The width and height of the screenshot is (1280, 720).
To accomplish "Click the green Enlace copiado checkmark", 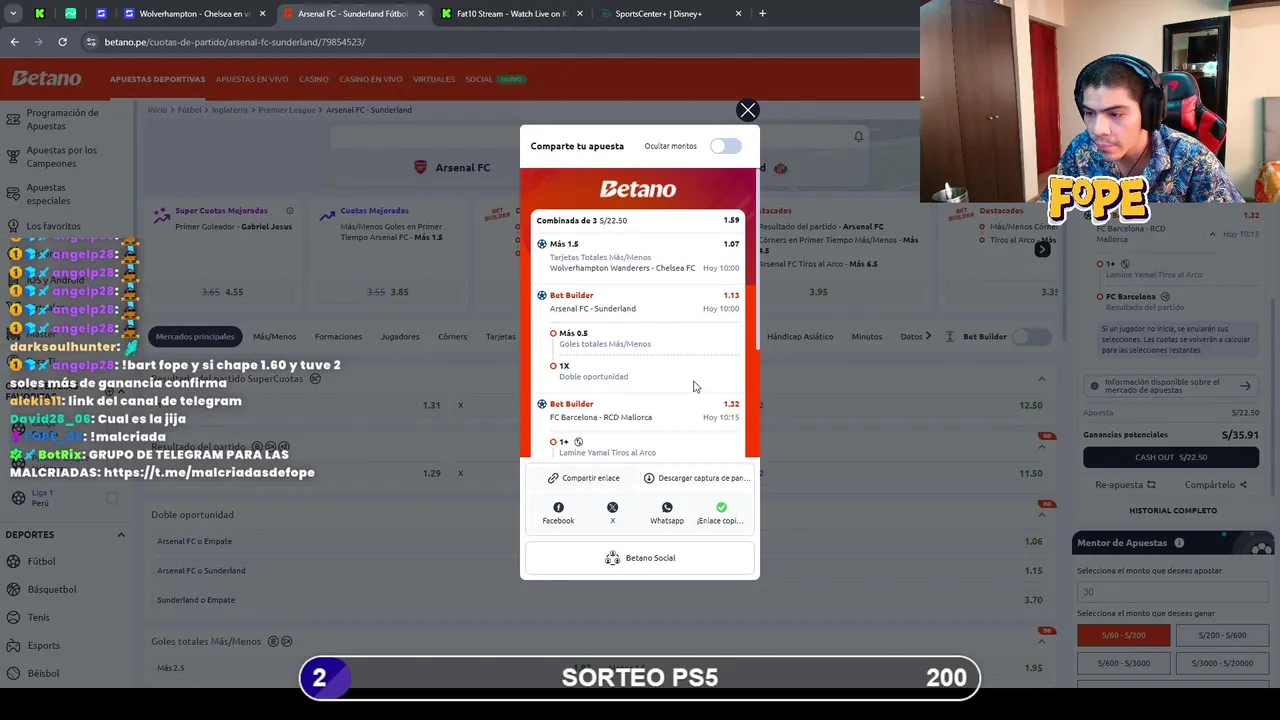I will [x=721, y=508].
